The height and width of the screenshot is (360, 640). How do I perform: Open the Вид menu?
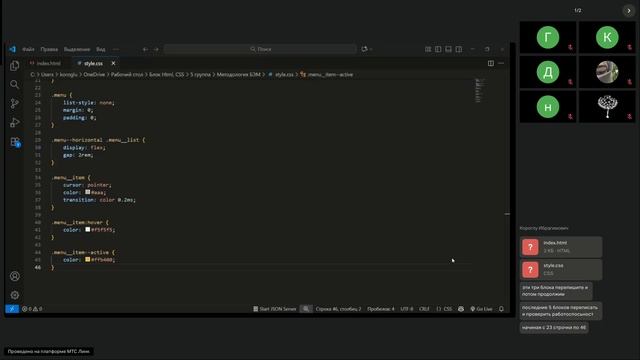pos(101,49)
